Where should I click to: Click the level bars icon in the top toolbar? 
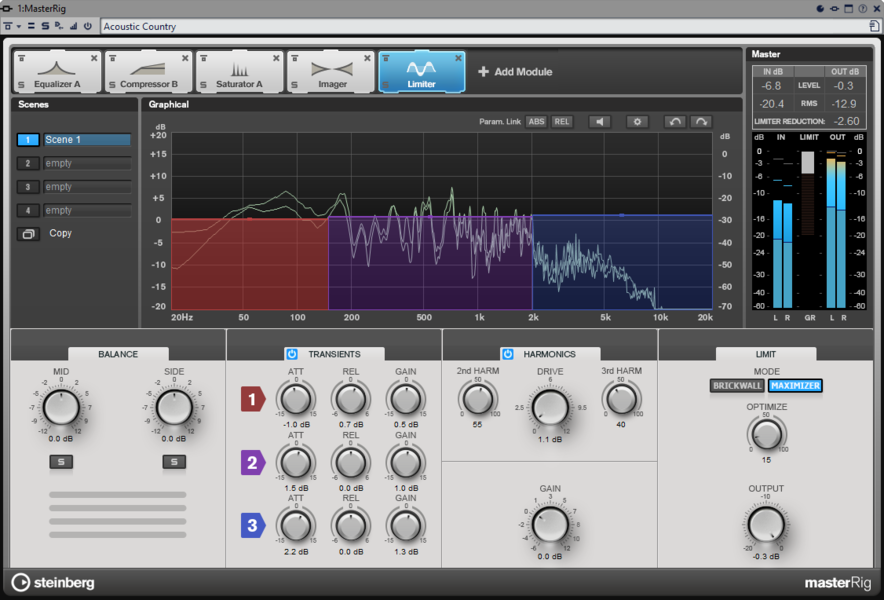pyautogui.click(x=73, y=26)
